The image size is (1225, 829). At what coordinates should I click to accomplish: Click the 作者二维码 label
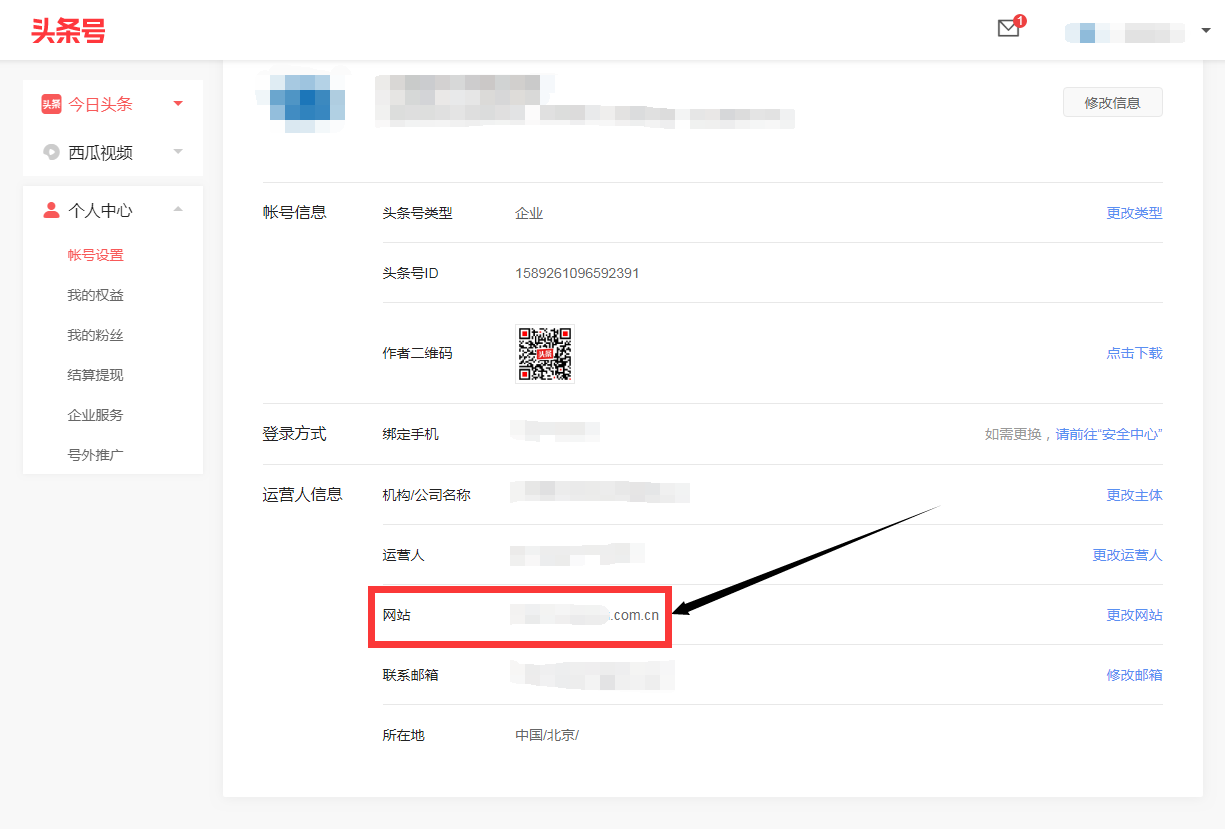[417, 353]
